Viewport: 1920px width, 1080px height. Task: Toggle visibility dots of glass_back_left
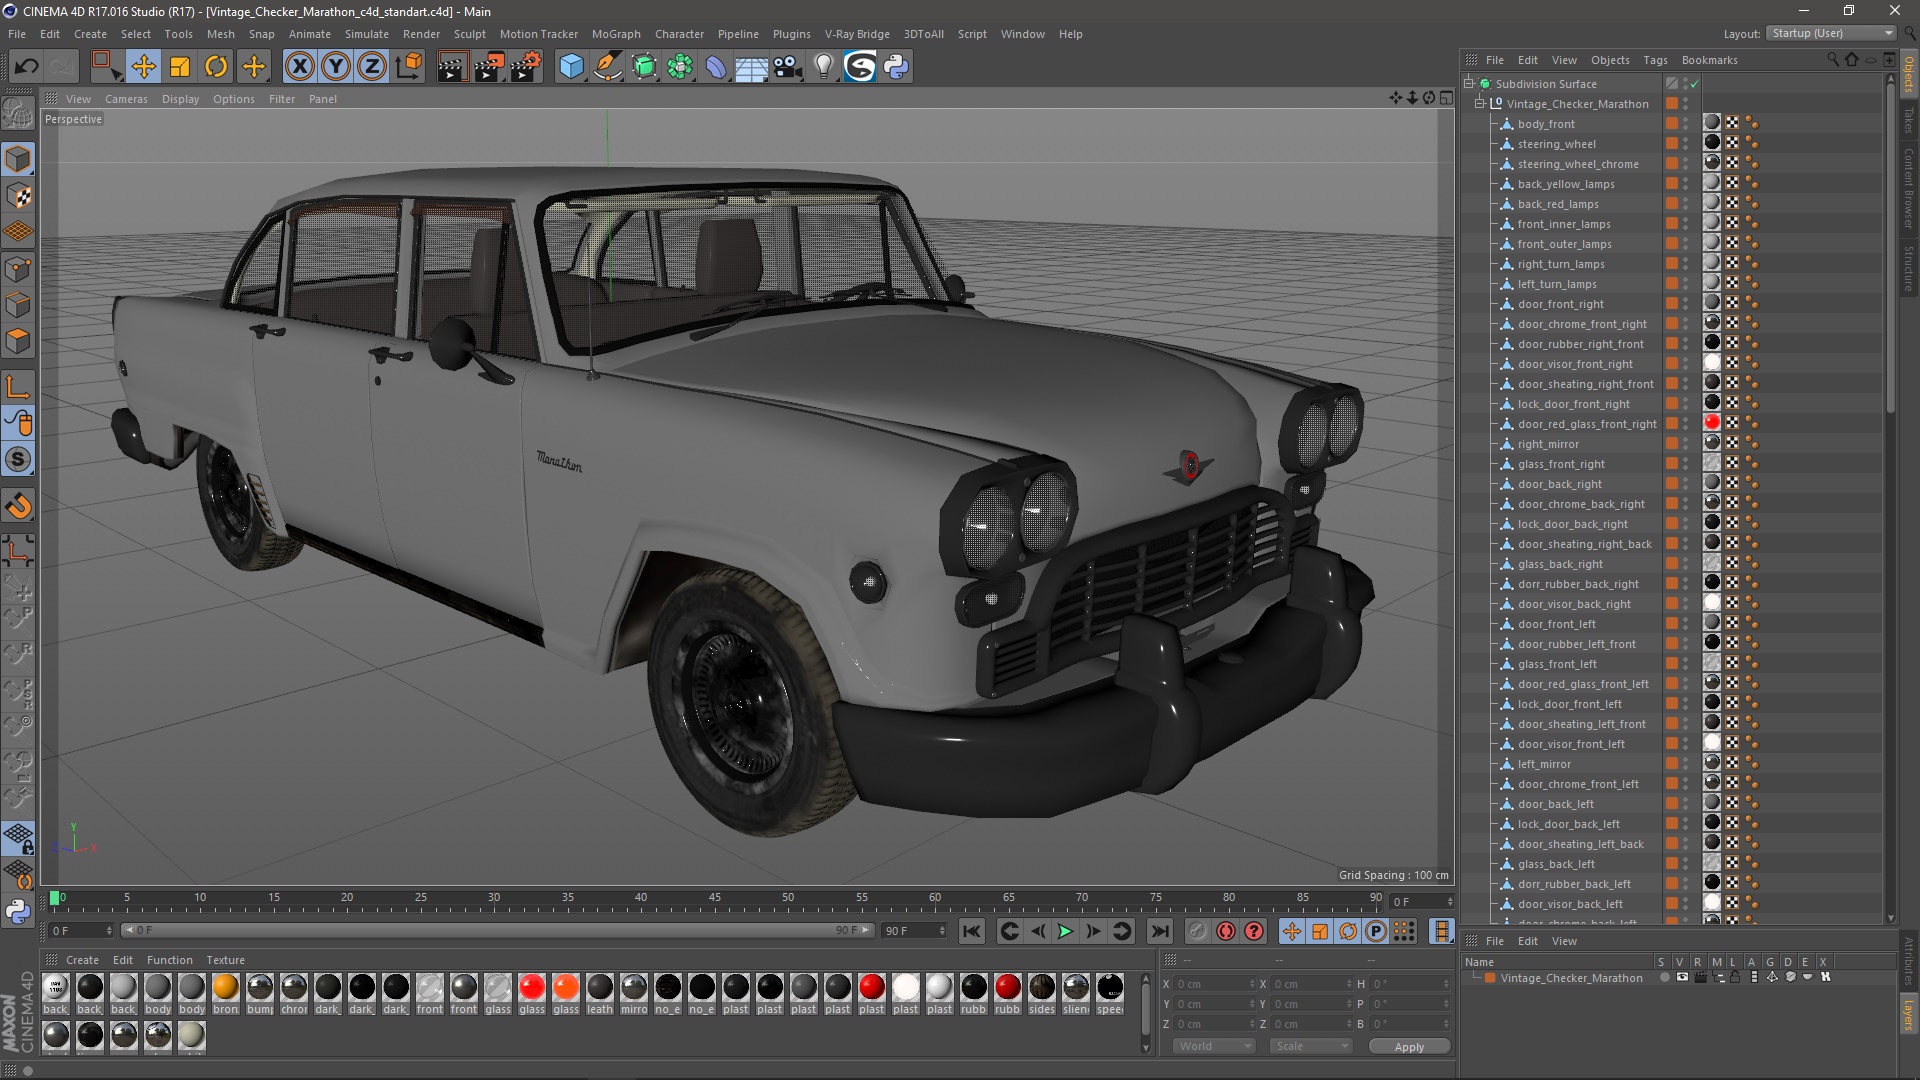(1685, 864)
